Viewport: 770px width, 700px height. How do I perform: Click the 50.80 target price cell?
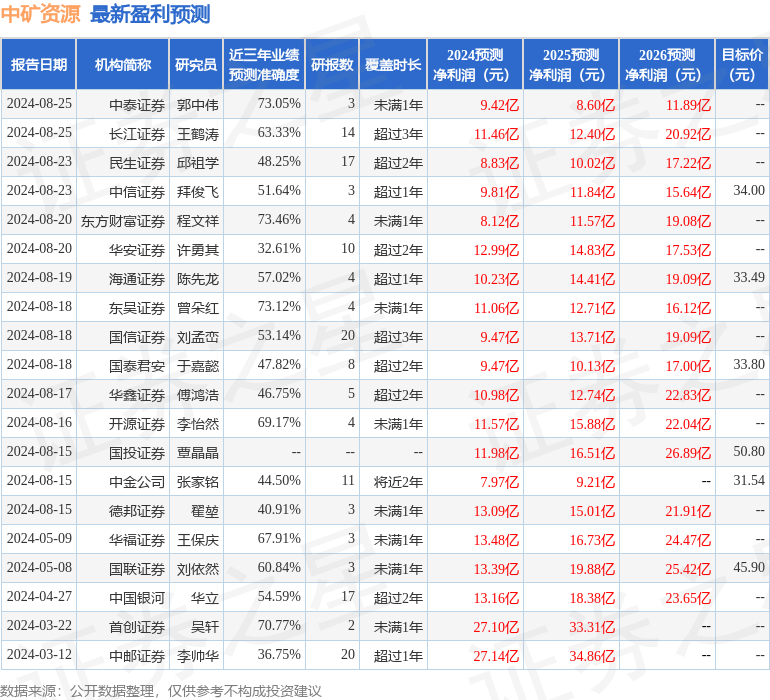click(748, 452)
